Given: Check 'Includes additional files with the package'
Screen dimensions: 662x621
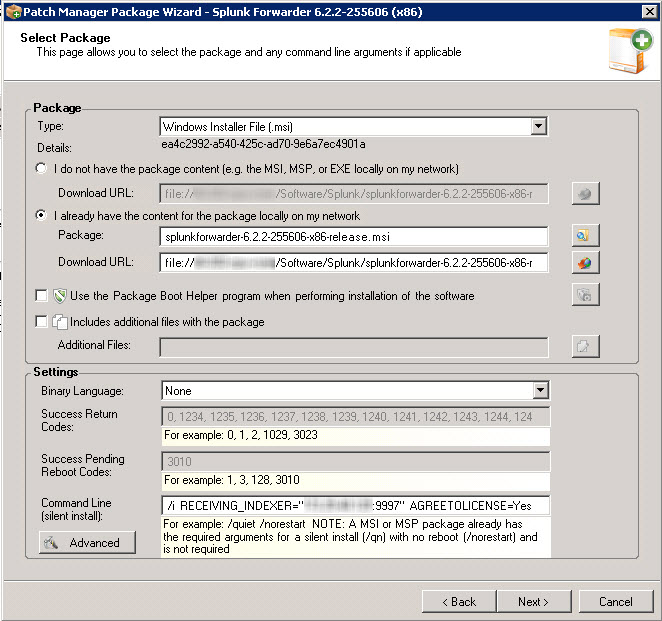Looking at the screenshot, I should [41, 321].
